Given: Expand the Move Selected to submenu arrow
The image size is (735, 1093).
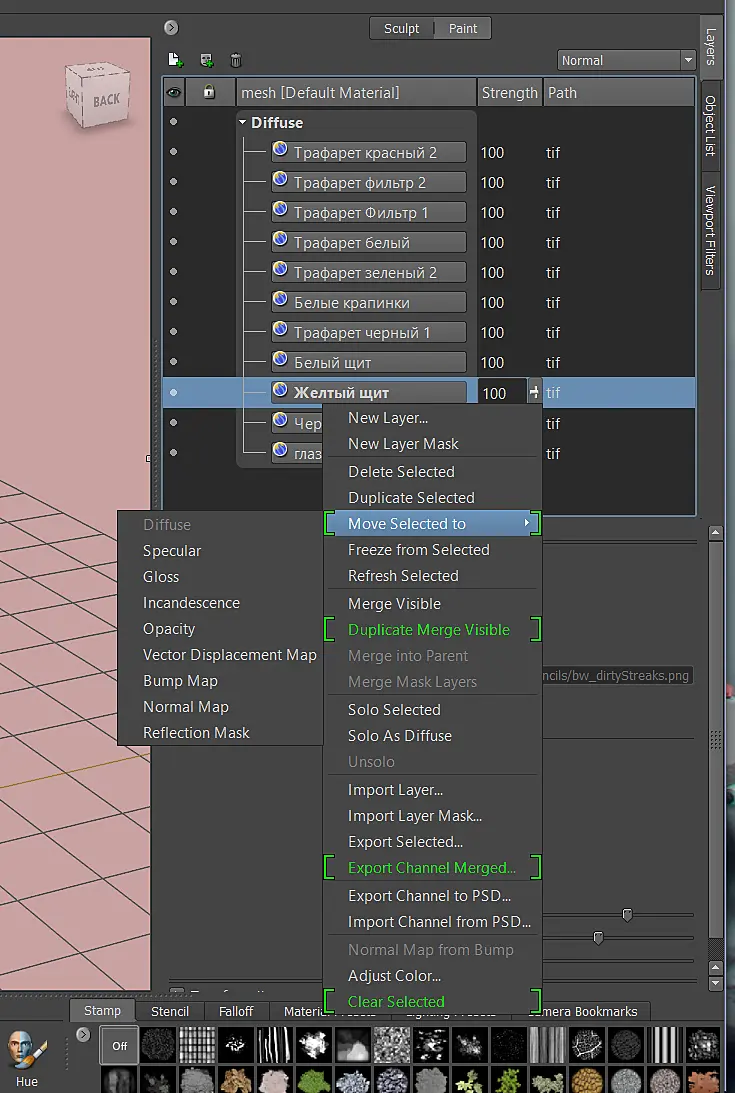Looking at the screenshot, I should coord(527,523).
